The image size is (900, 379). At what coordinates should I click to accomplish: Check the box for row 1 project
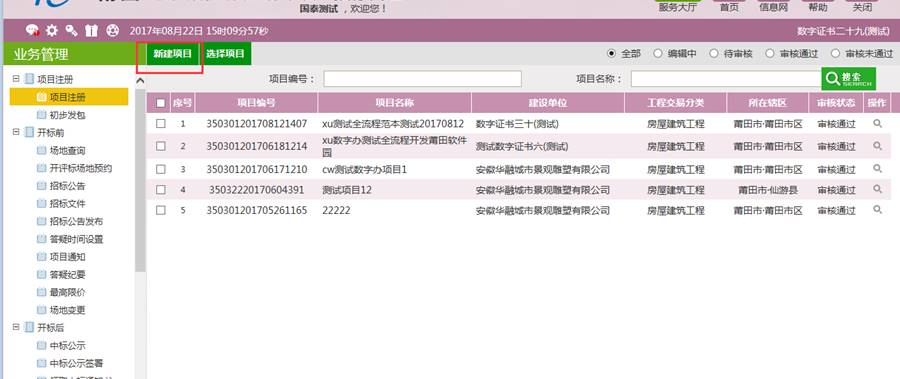(x=161, y=123)
